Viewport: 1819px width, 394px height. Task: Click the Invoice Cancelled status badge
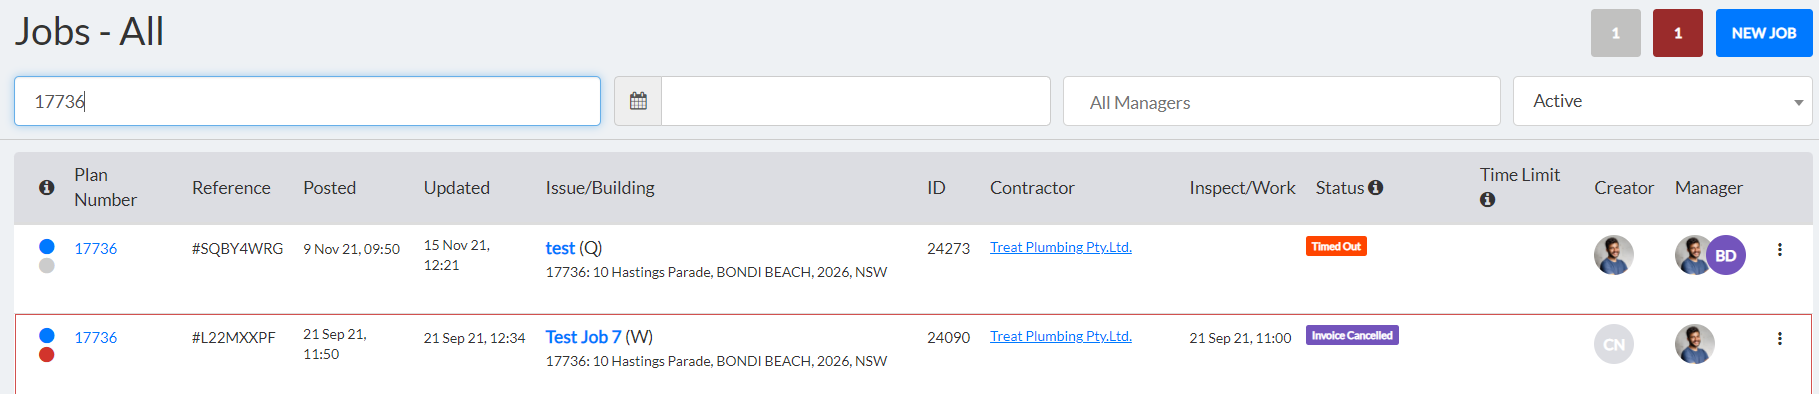pyautogui.click(x=1352, y=335)
